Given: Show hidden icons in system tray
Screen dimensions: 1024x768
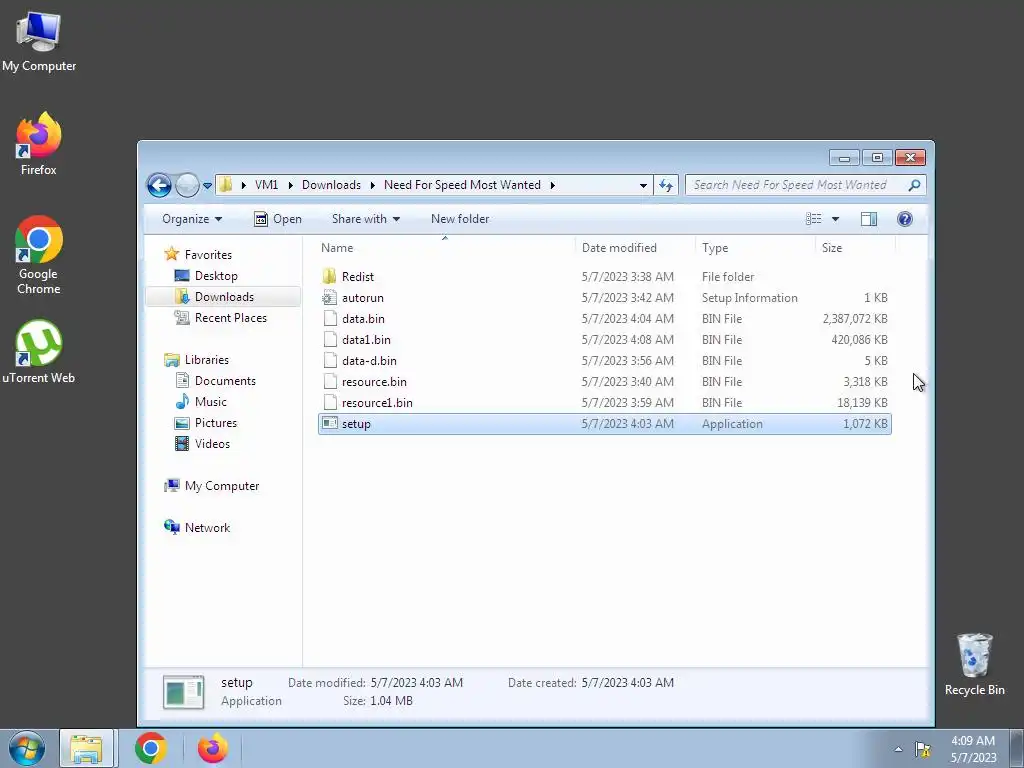Looking at the screenshot, I should [899, 749].
